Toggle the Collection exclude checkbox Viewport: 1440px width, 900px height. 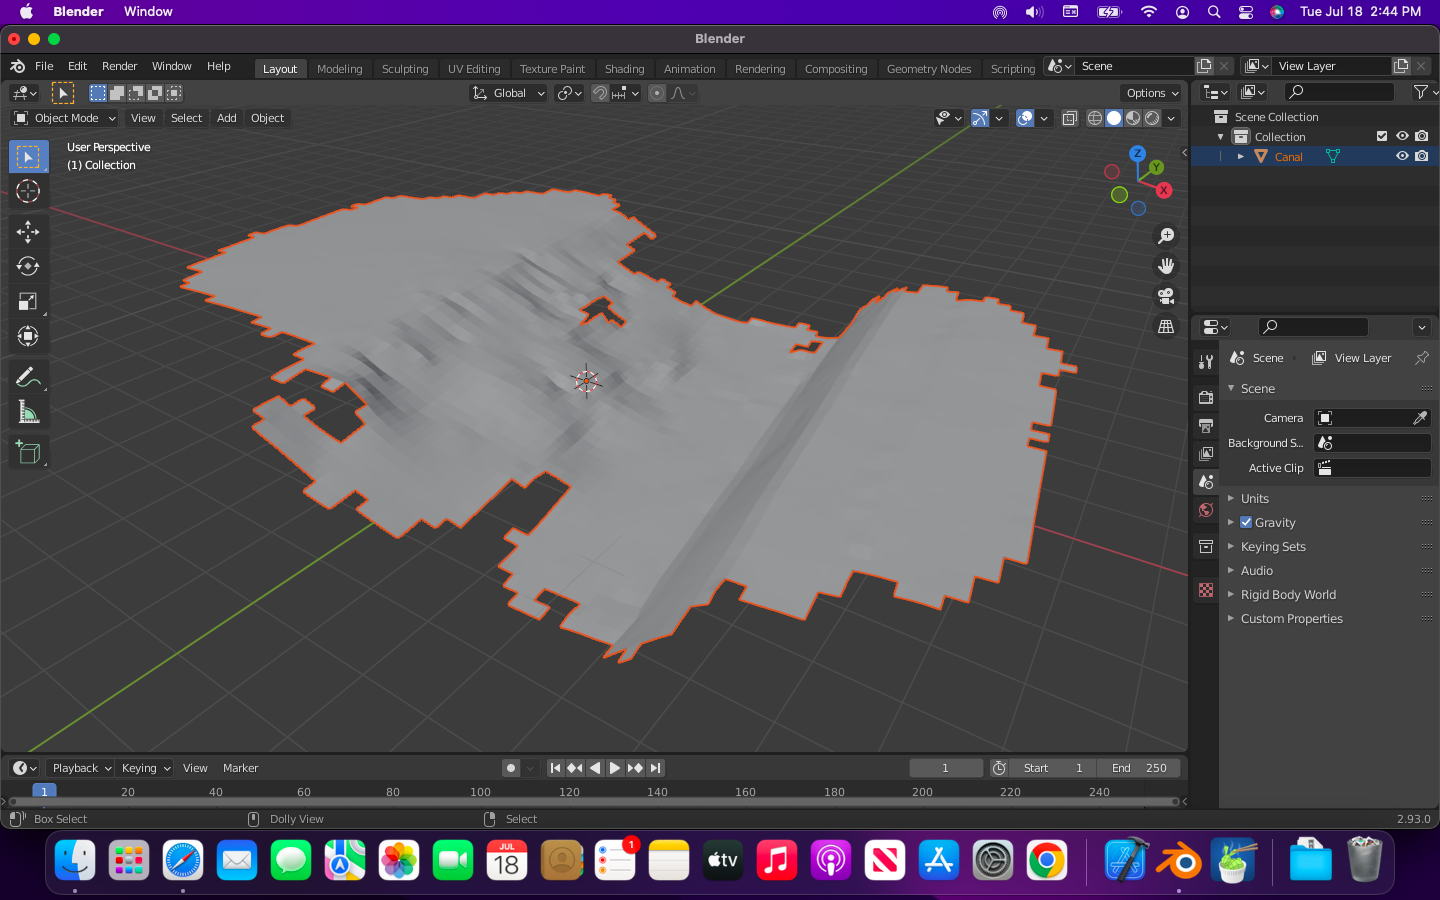click(1382, 136)
